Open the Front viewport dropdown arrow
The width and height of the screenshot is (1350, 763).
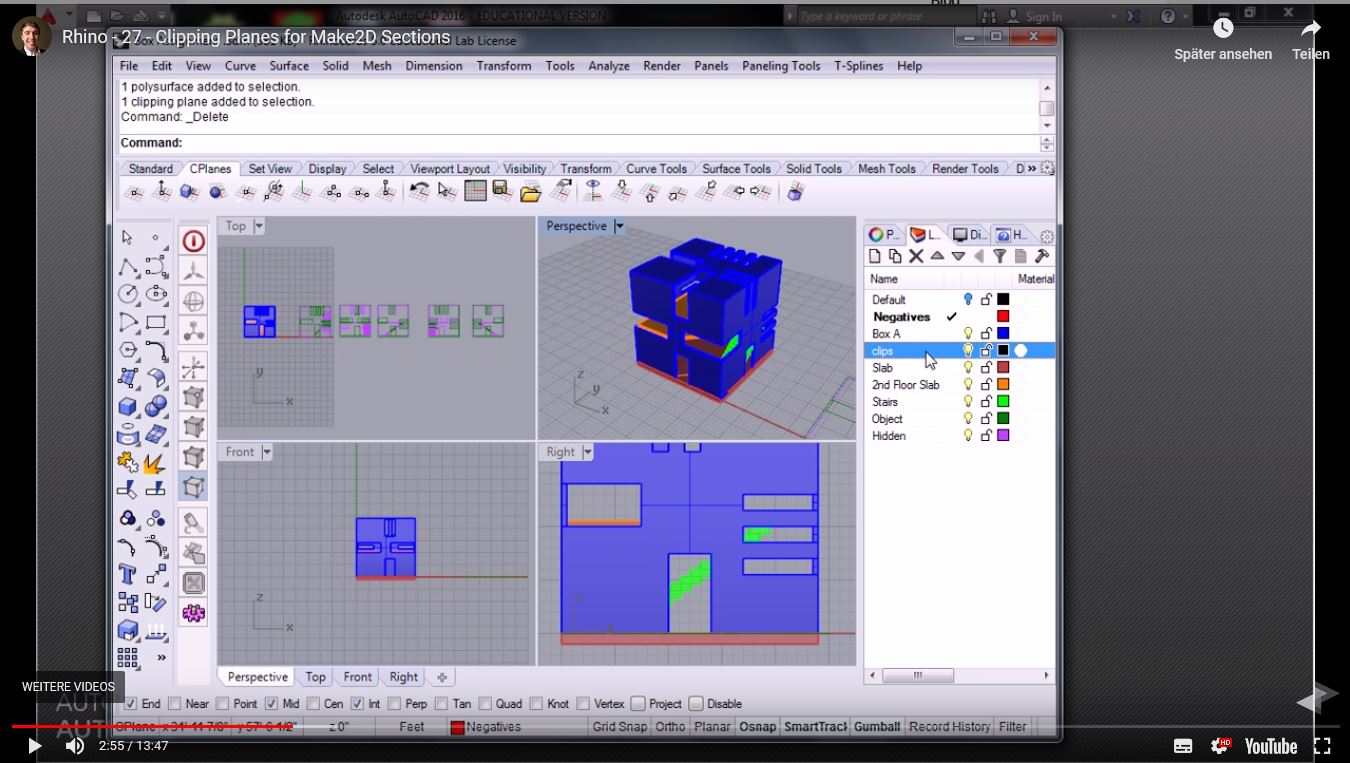pos(267,452)
